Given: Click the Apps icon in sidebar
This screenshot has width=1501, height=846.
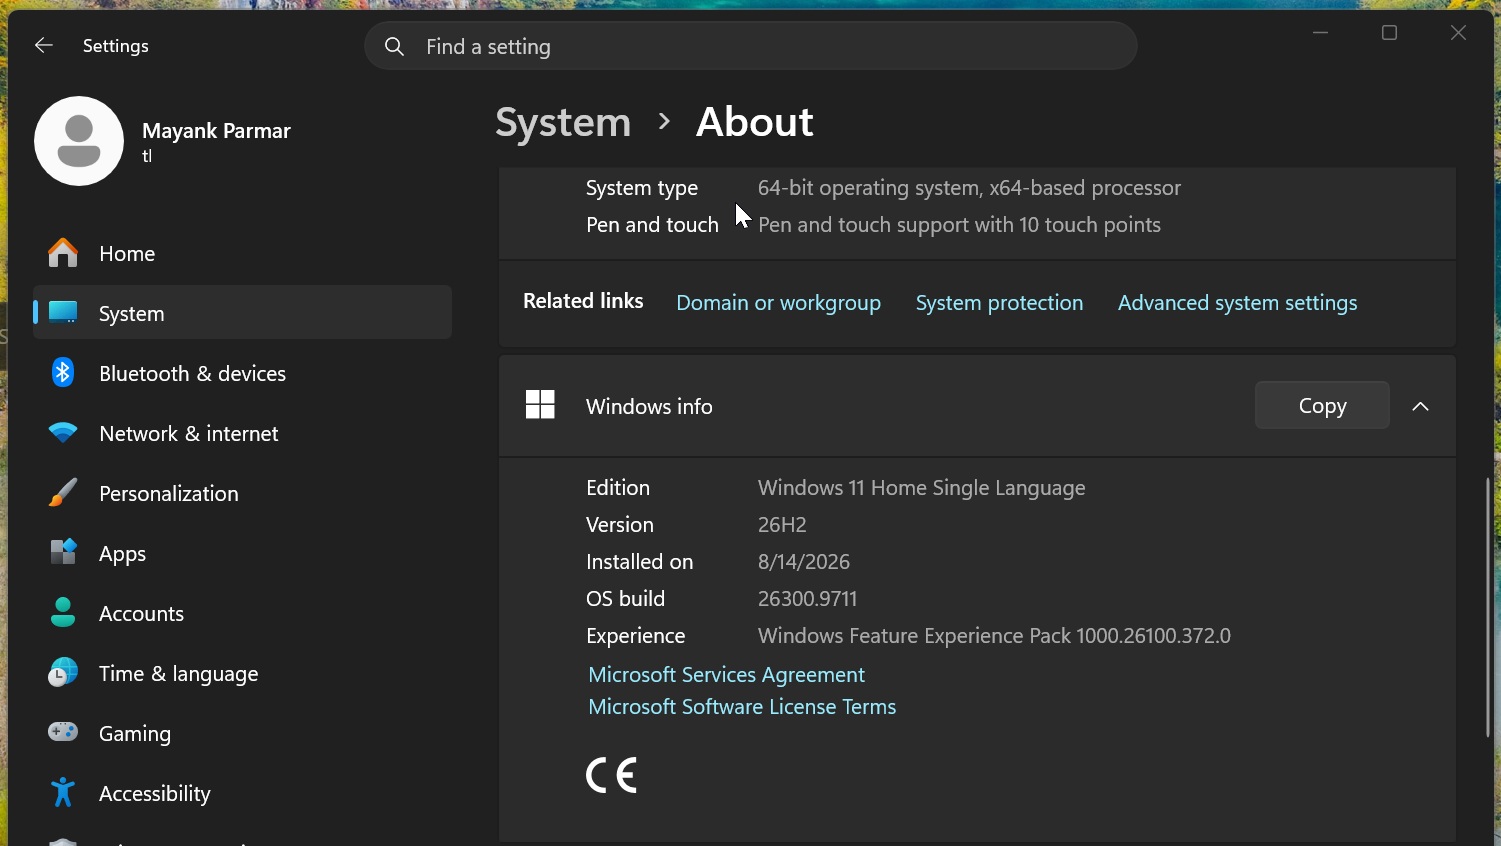Looking at the screenshot, I should click(x=63, y=553).
